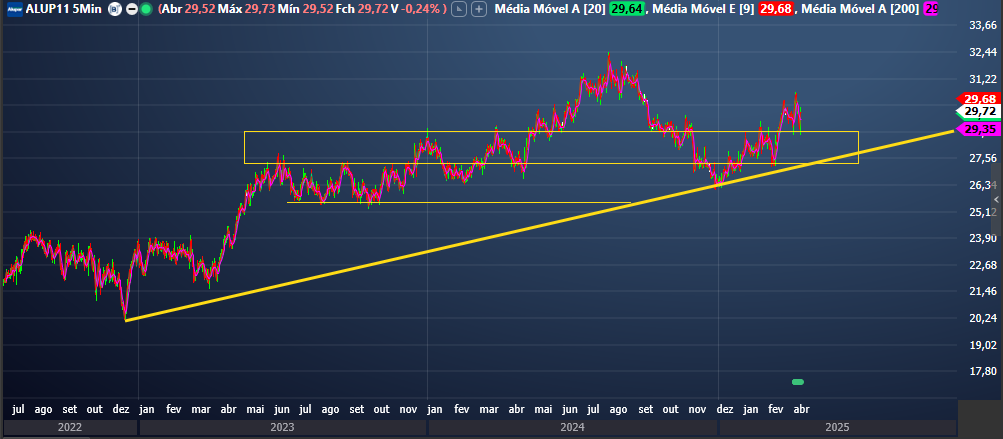Click the Alupar asset logo icon

click(x=13, y=9)
